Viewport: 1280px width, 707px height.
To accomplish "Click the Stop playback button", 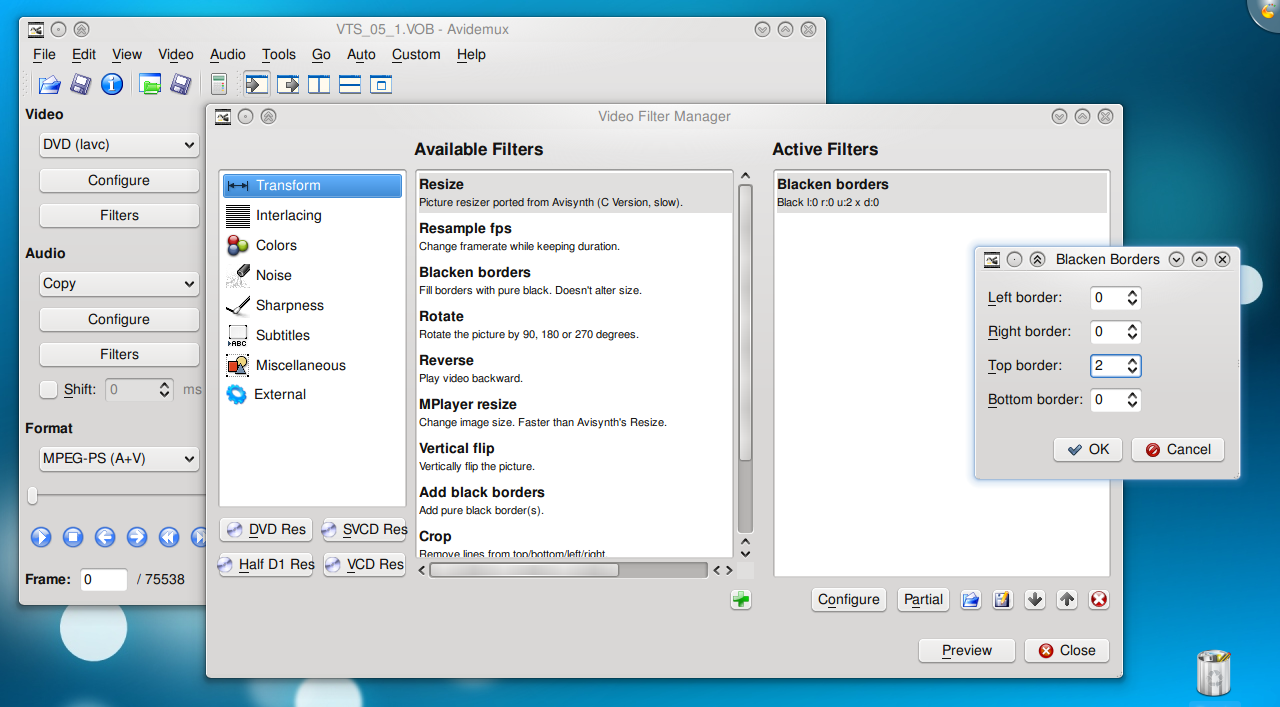I will point(73,537).
